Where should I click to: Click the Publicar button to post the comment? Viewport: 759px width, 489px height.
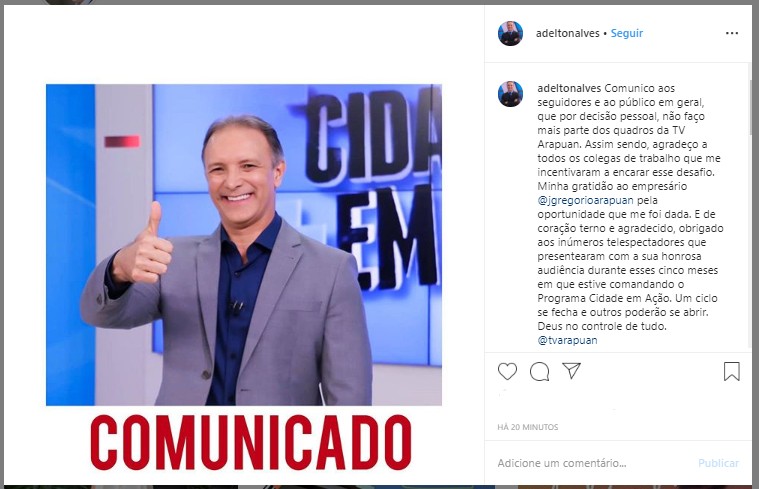(718, 463)
